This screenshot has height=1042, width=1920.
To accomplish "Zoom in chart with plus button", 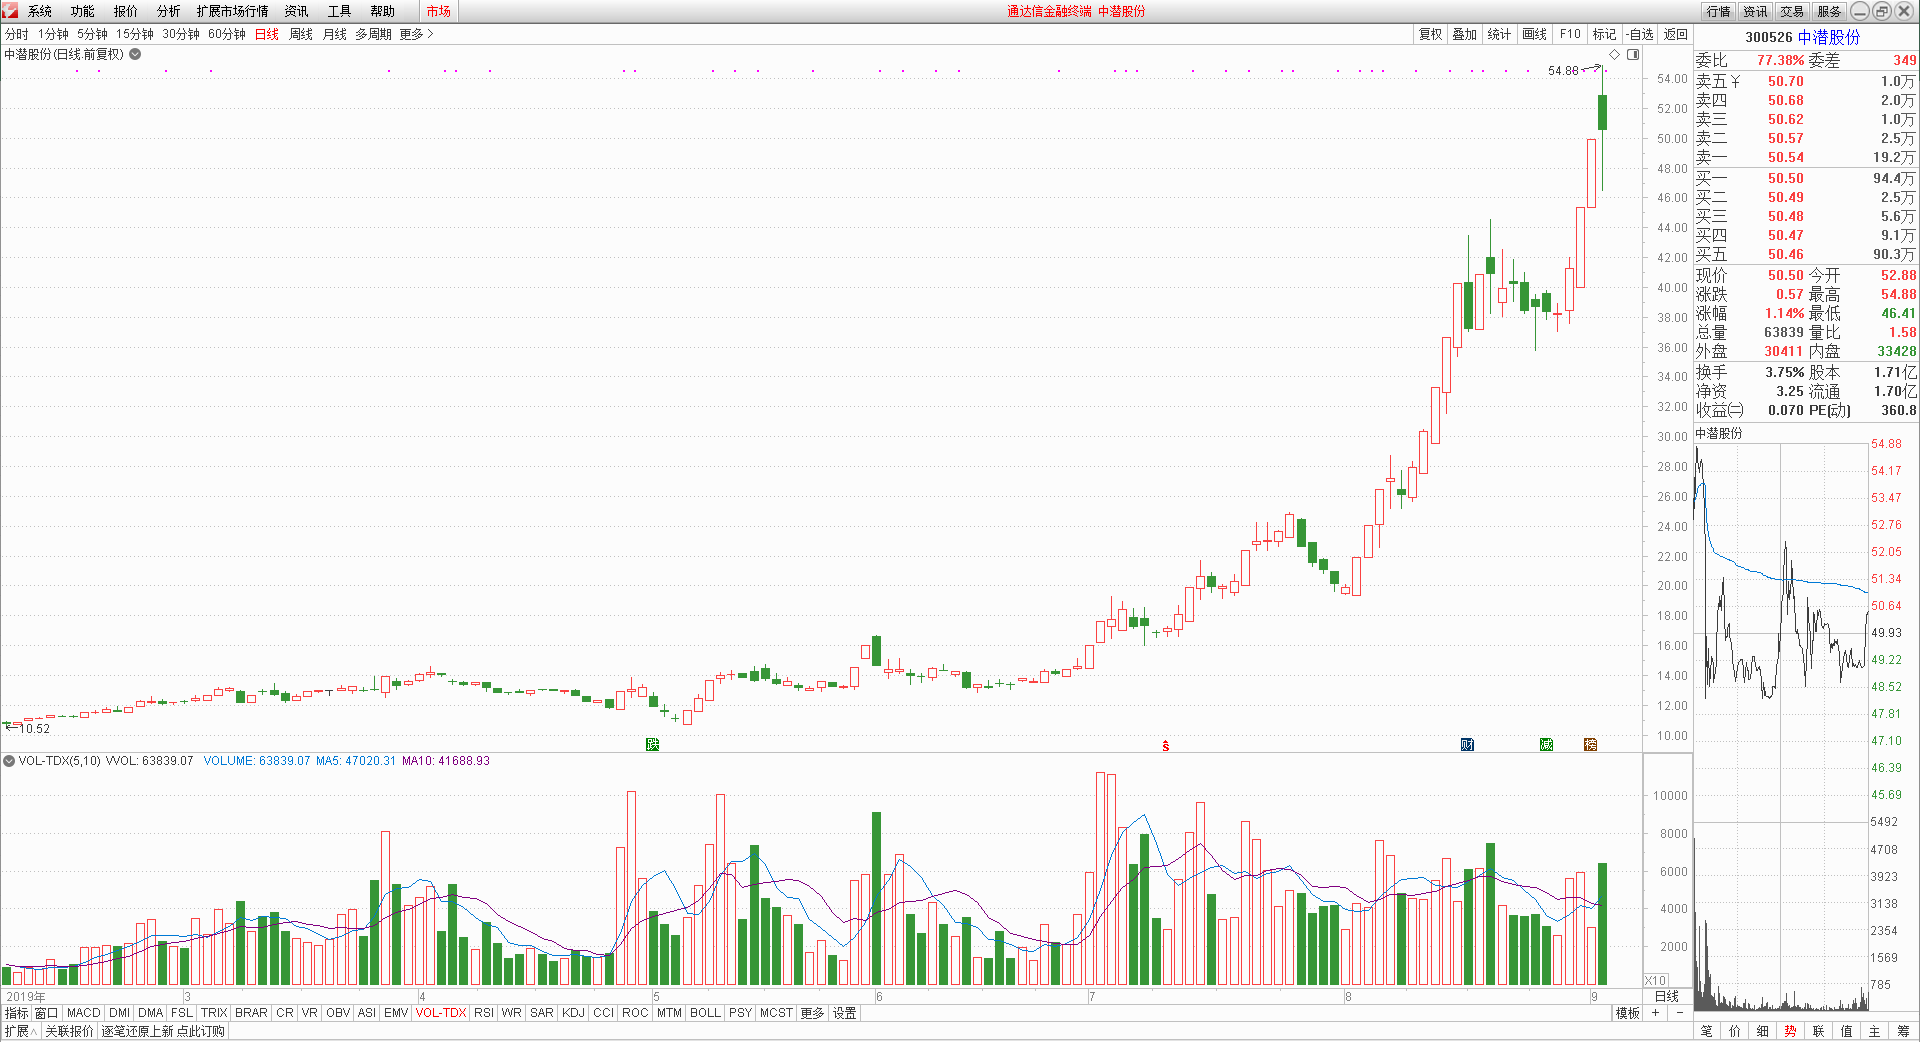I will click(1656, 1013).
